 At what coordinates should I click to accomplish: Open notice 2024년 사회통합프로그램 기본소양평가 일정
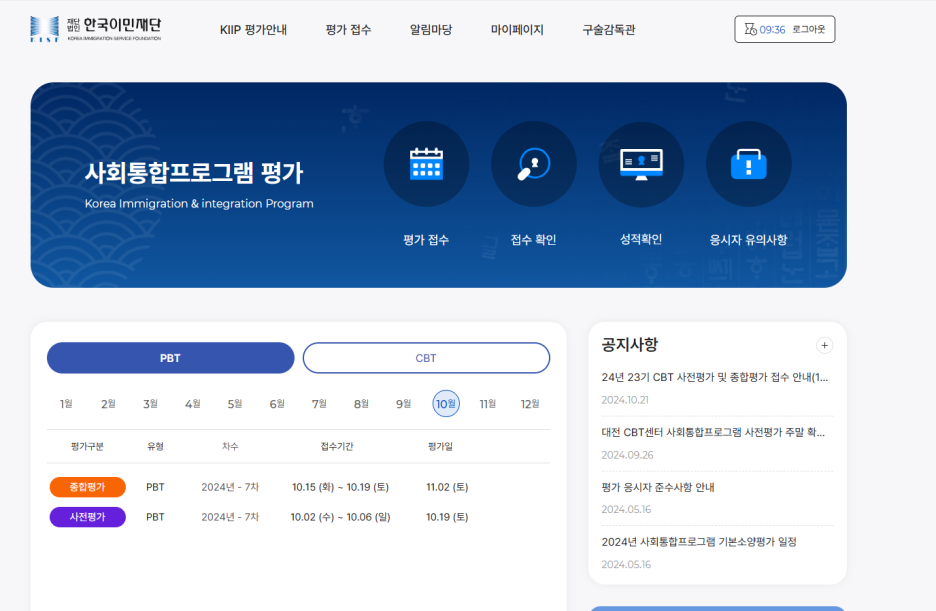click(699, 542)
